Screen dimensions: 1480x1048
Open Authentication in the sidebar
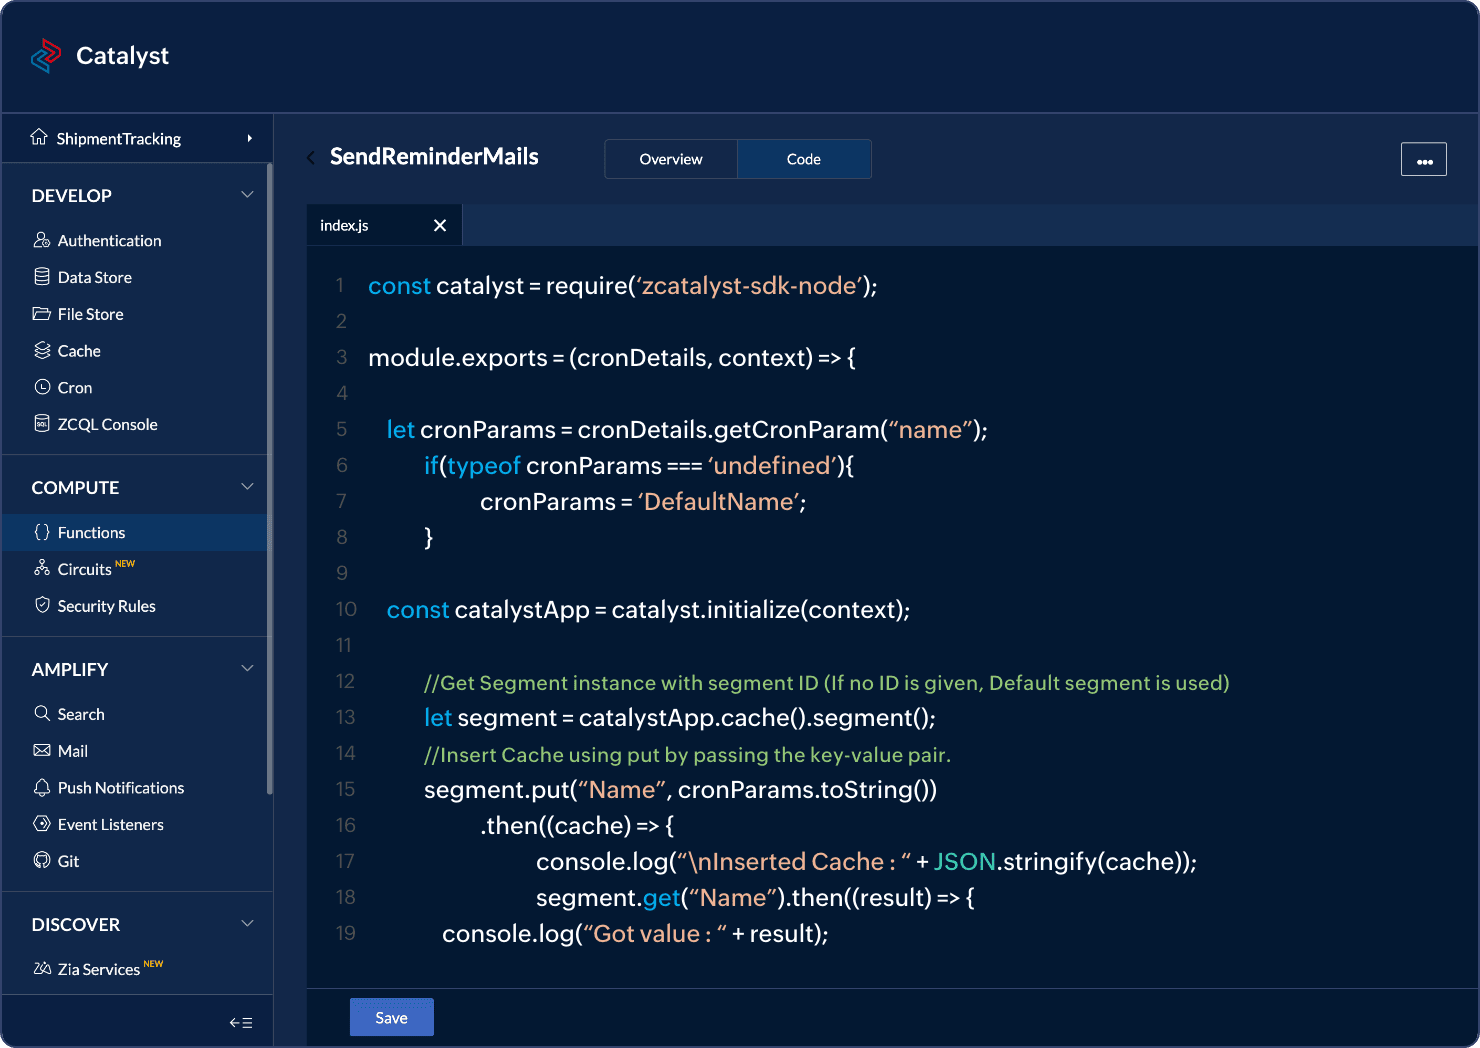[109, 240]
